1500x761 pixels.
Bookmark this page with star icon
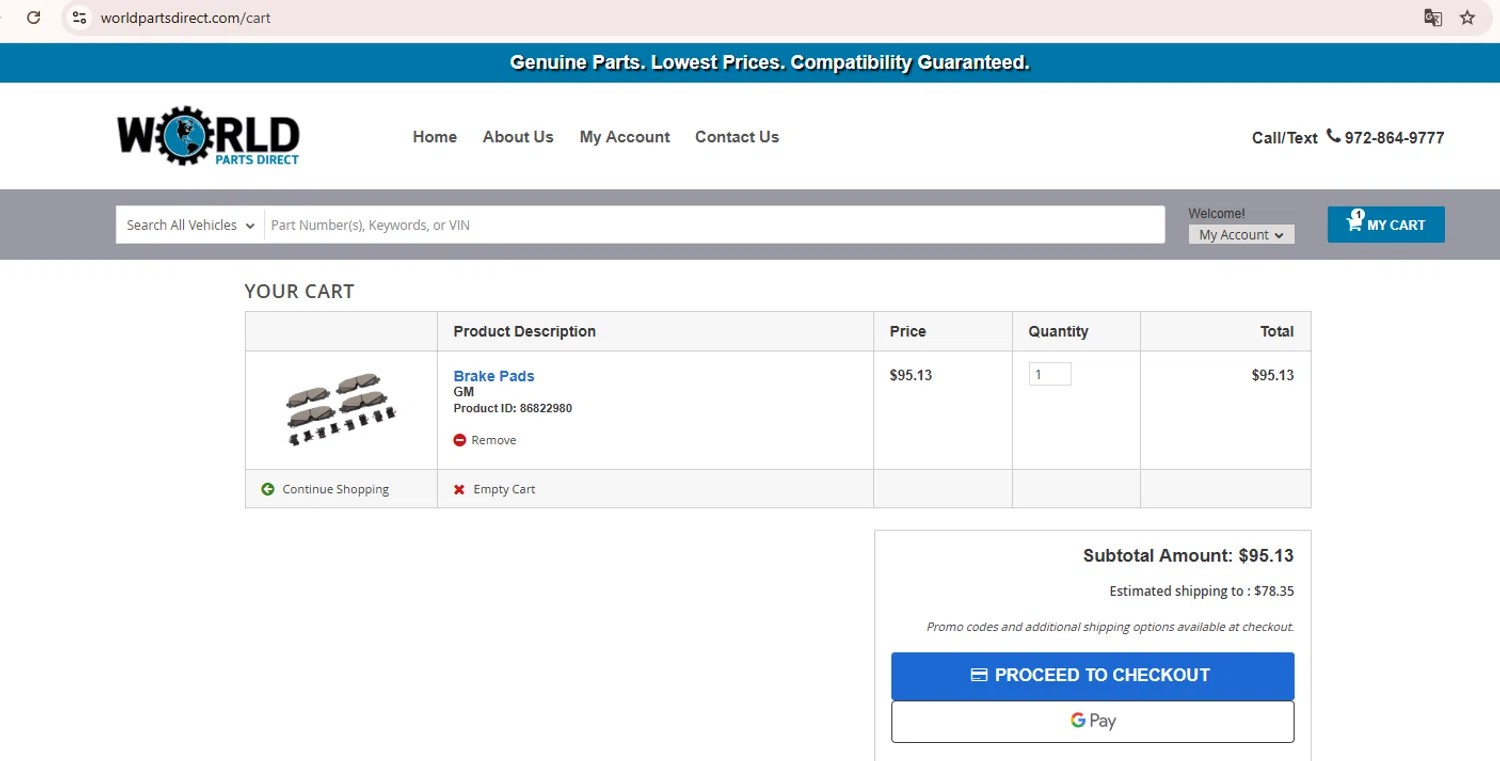coord(1467,17)
